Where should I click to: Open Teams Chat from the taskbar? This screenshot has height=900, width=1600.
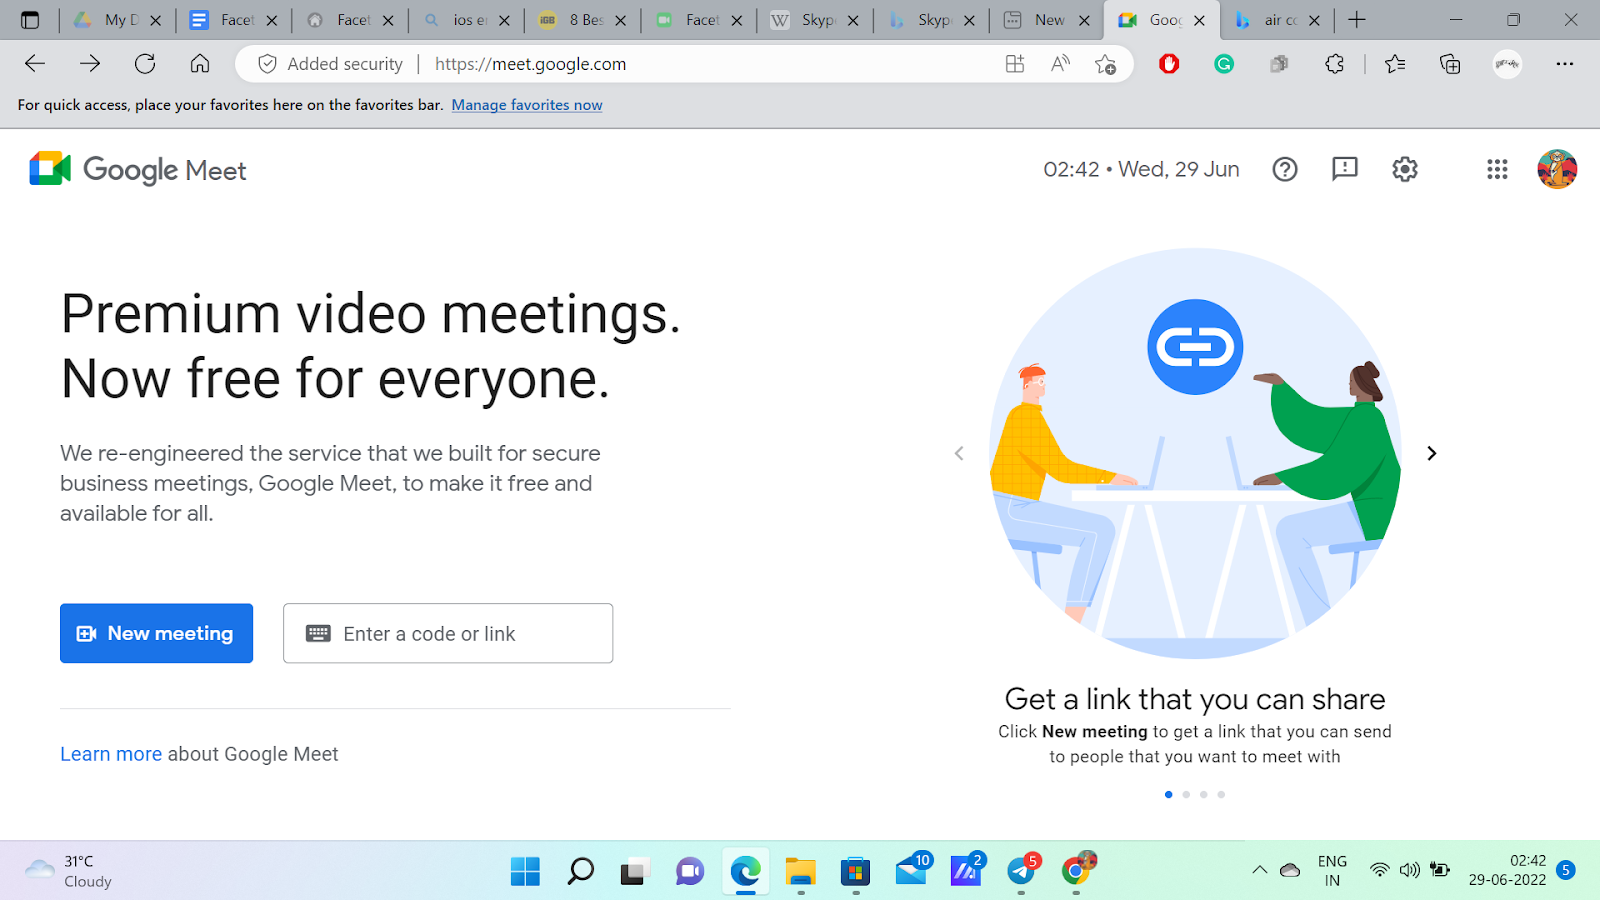tap(690, 871)
